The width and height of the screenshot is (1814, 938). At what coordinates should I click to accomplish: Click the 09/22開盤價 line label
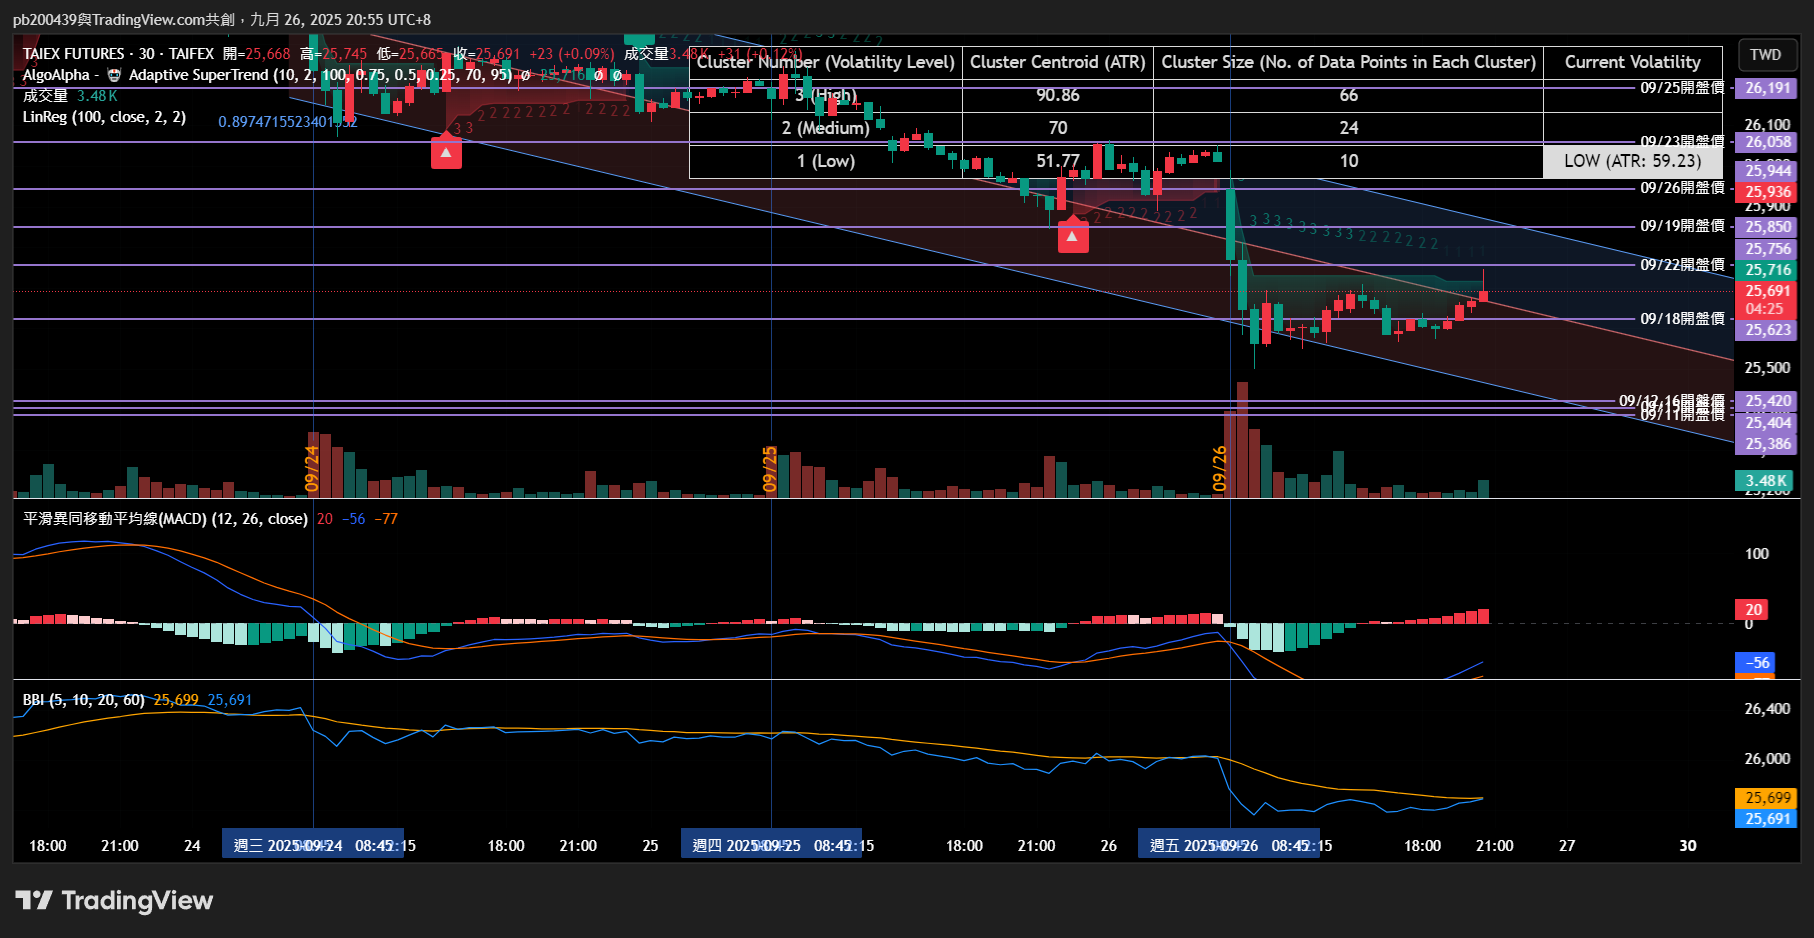pos(1682,265)
